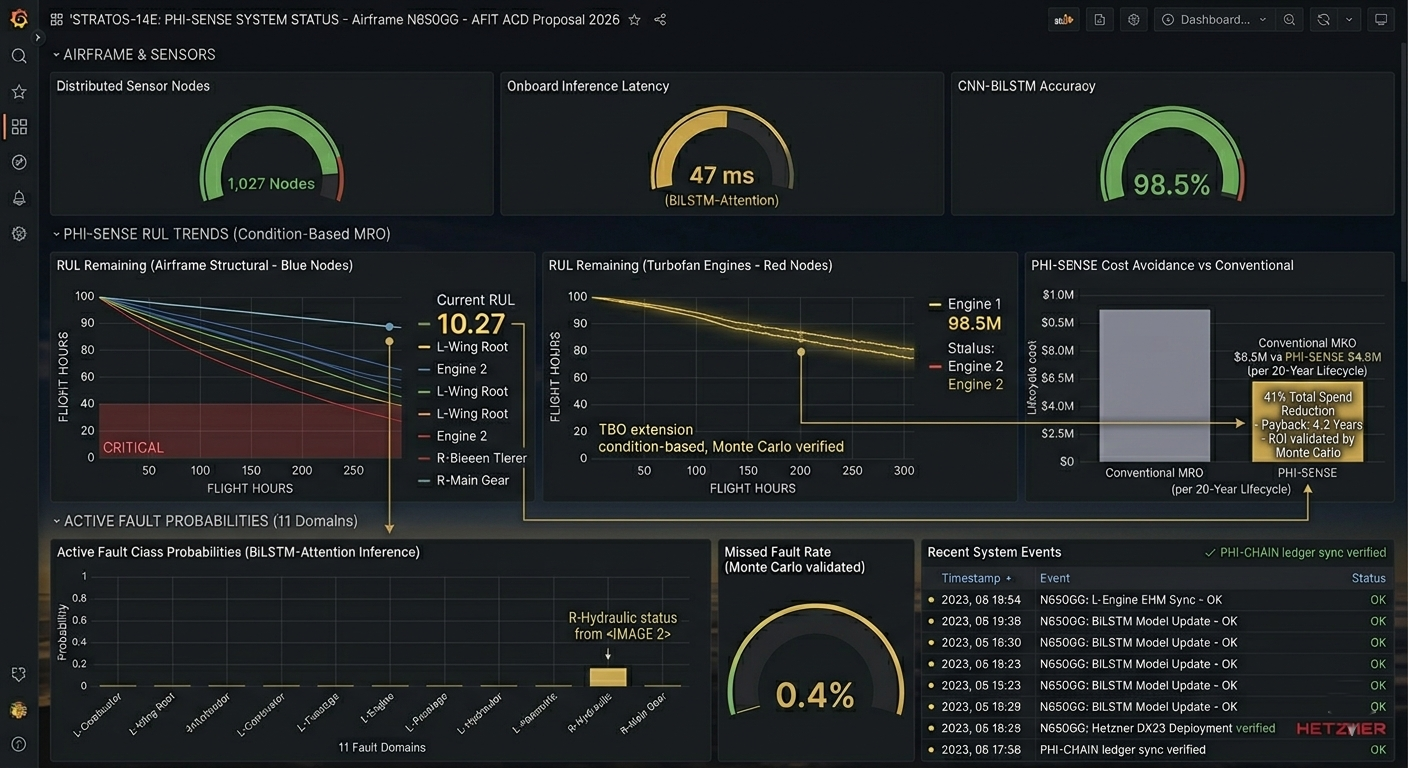This screenshot has width=1408, height=768.
Task: Open the search icon in sidebar
Action: [18, 56]
